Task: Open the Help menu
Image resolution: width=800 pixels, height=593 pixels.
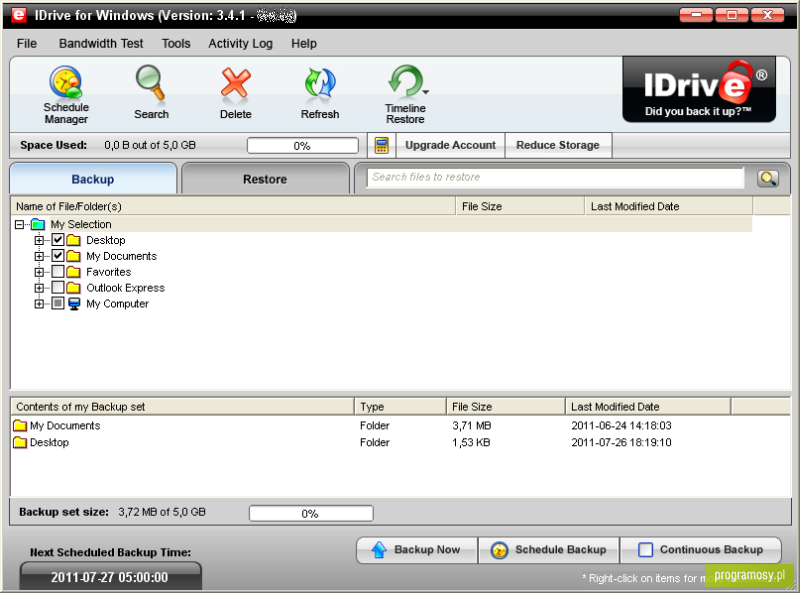Action: click(304, 43)
